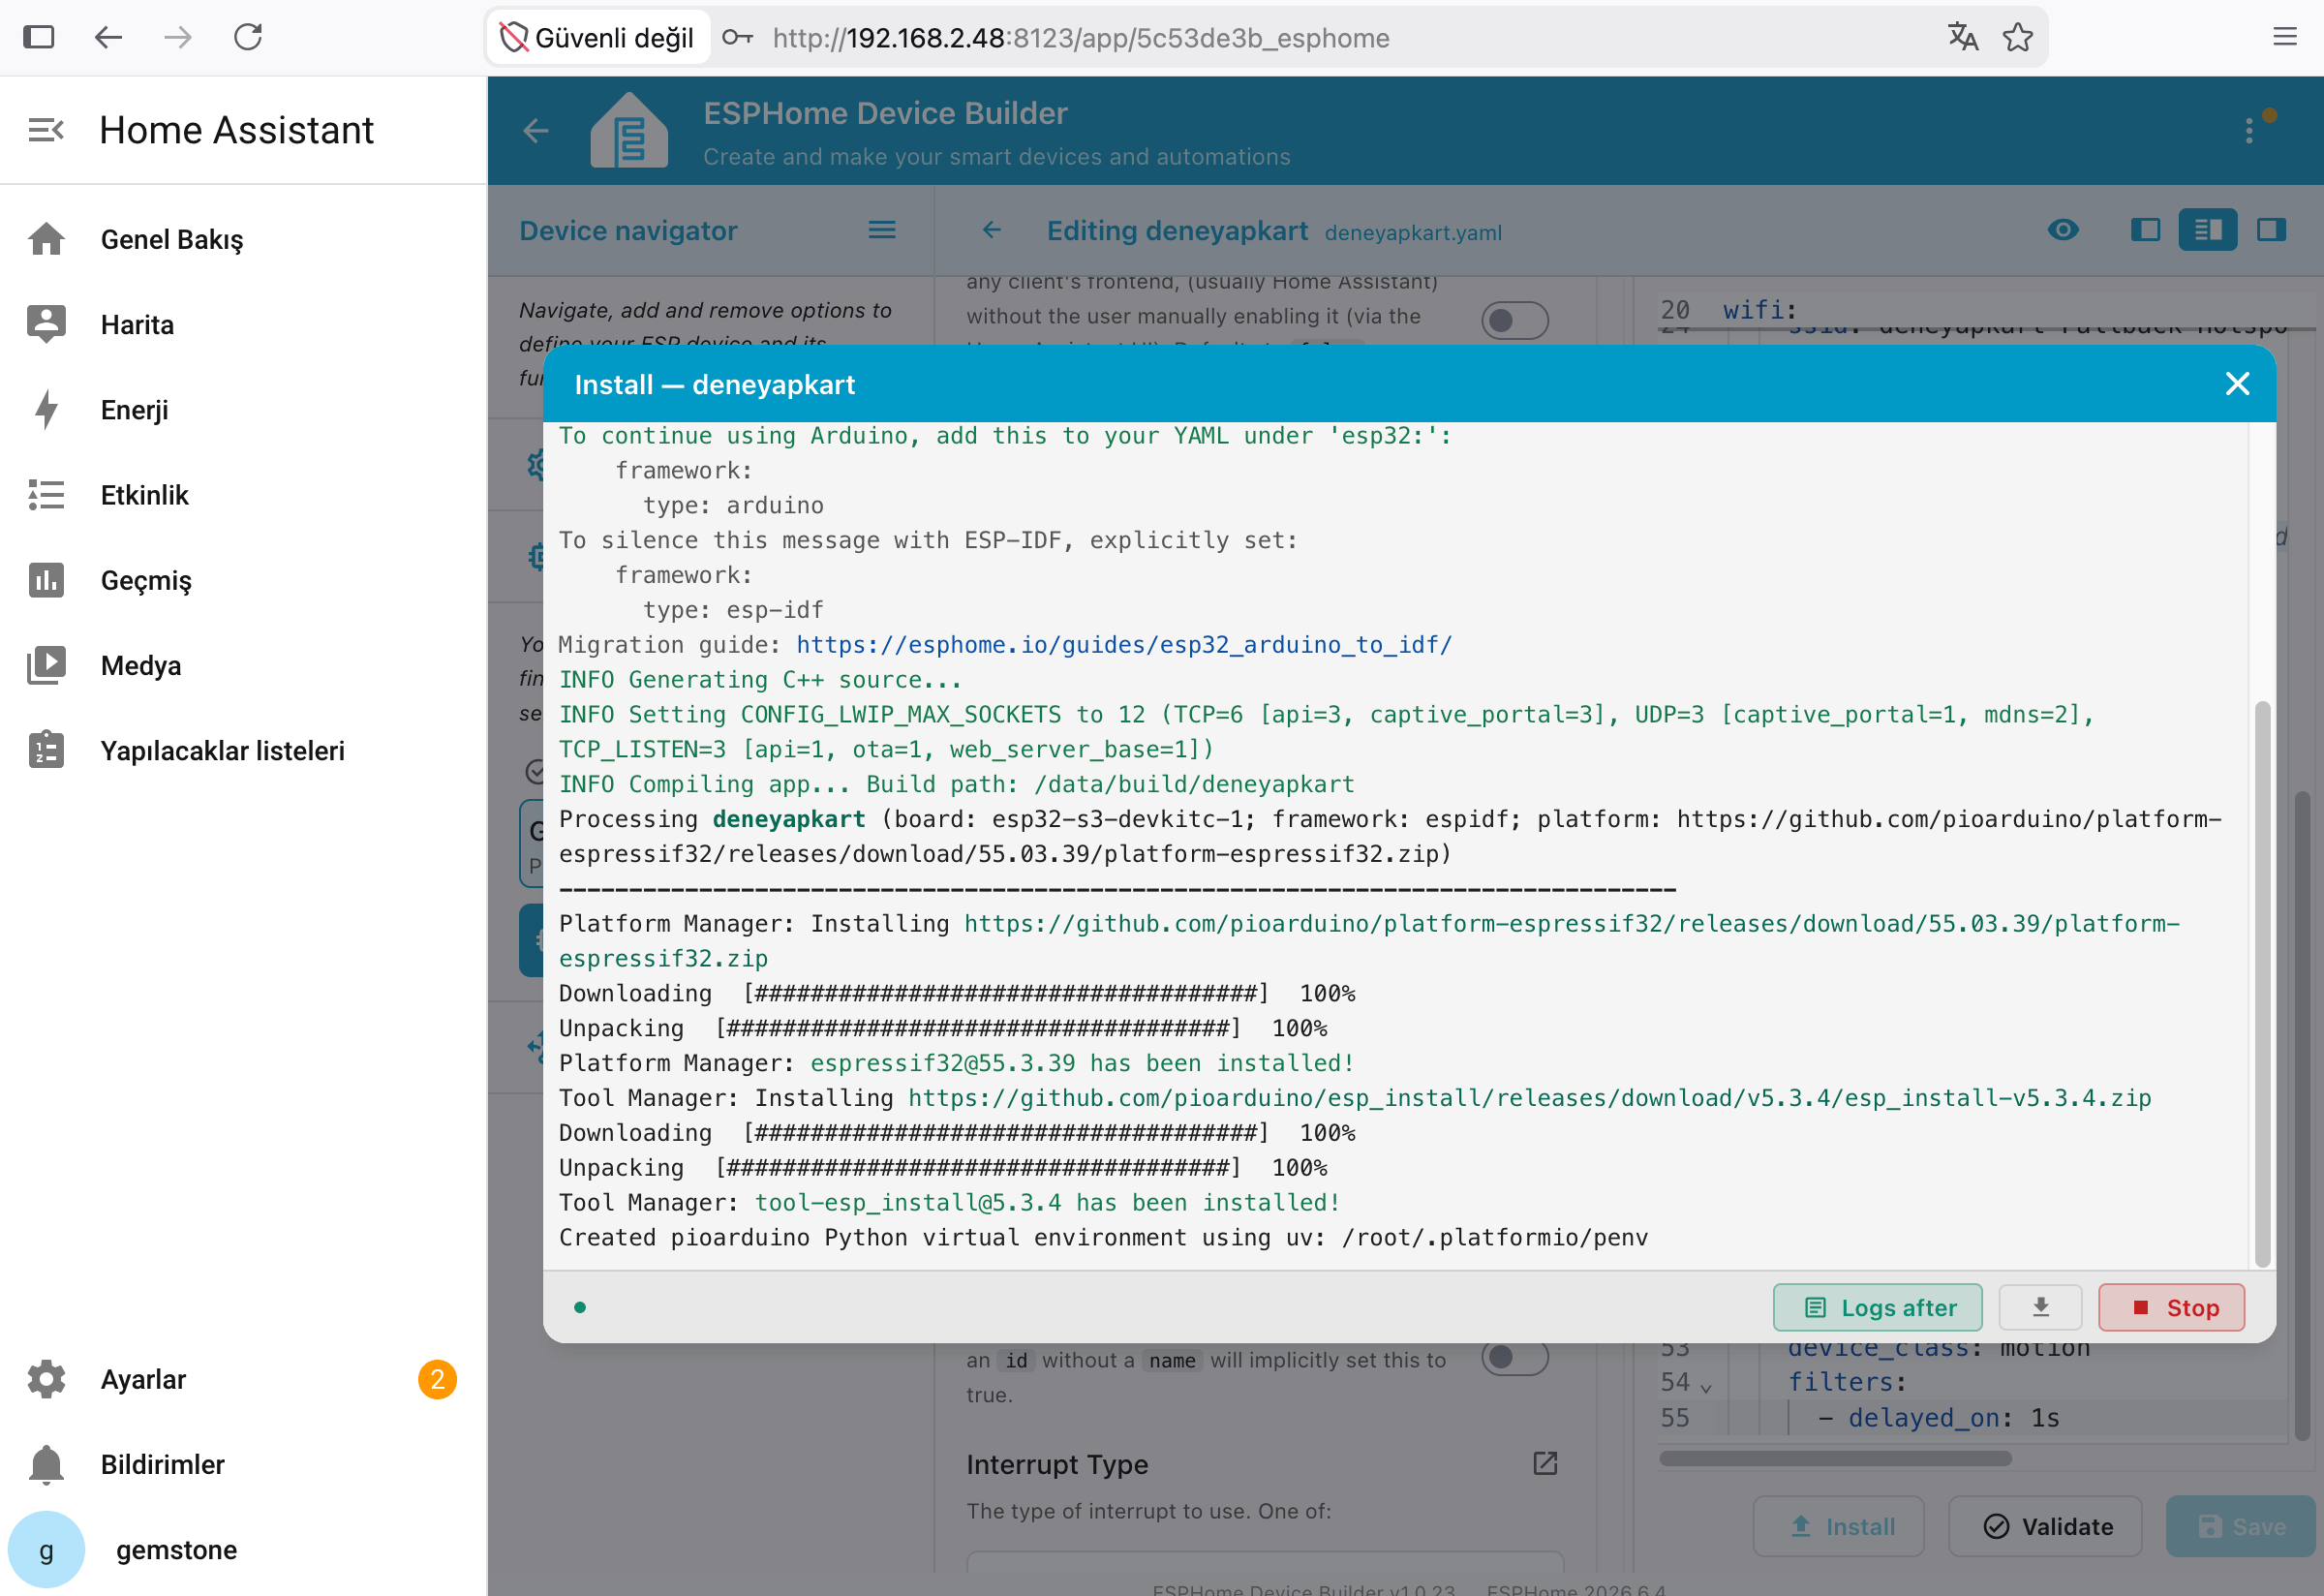Open the esp_install v5.3.4 zip link
The width and height of the screenshot is (2324, 1596).
tap(1530, 1098)
